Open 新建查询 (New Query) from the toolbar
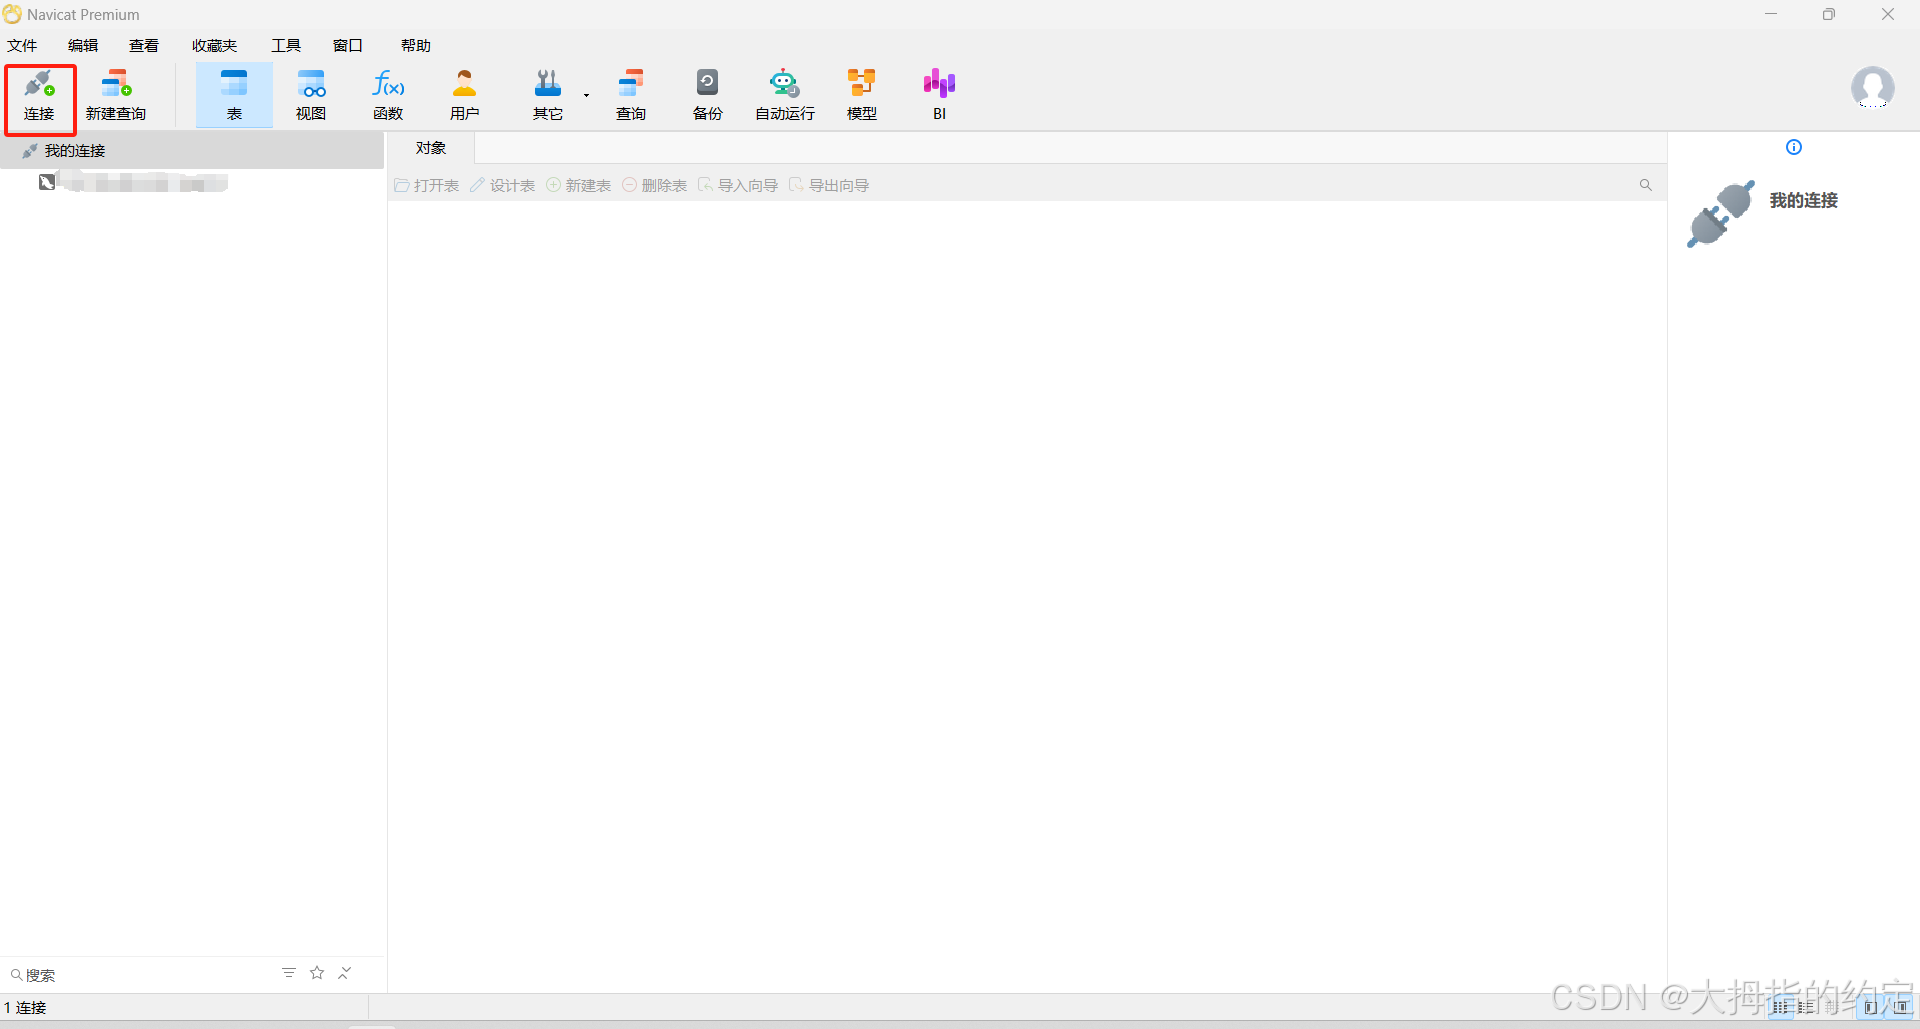The image size is (1920, 1029). point(116,96)
